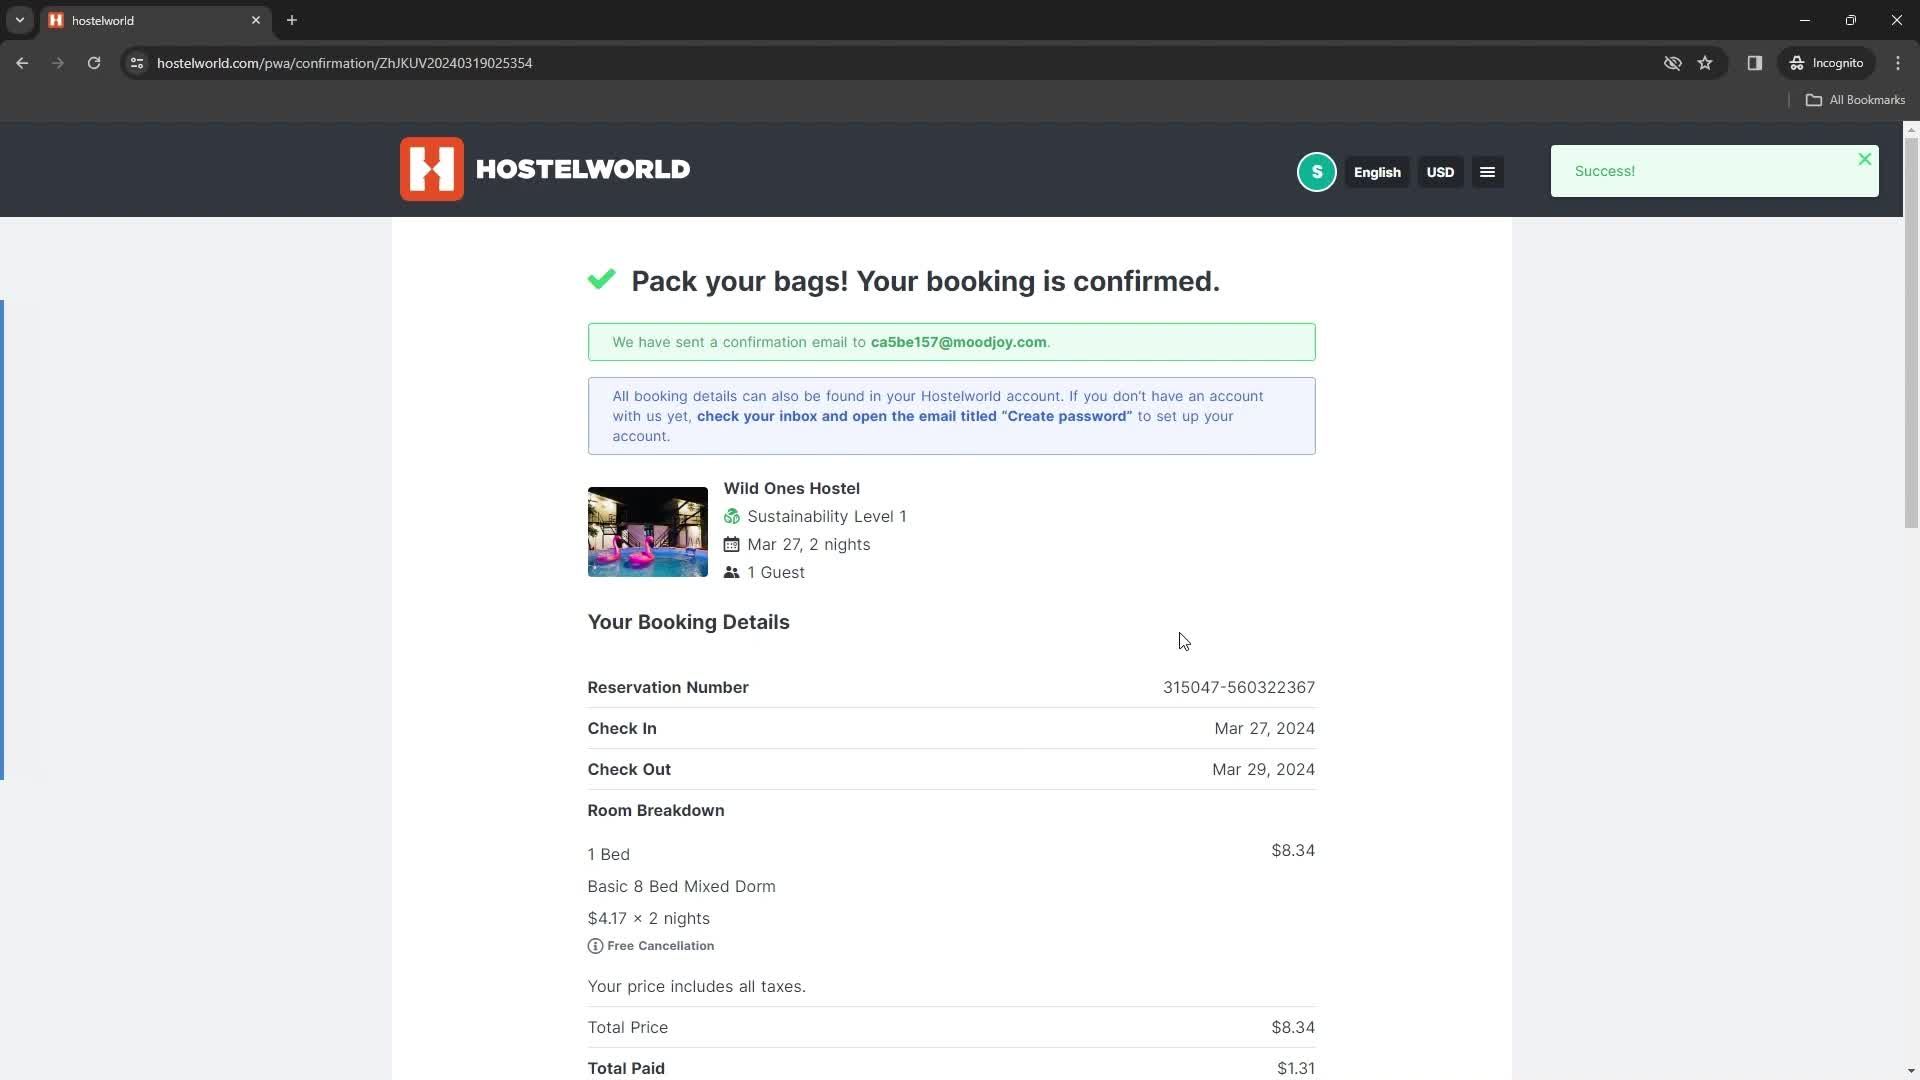Screen dimensions: 1920x1080
Task: Click the browser forward arrow
Action: tap(58, 63)
